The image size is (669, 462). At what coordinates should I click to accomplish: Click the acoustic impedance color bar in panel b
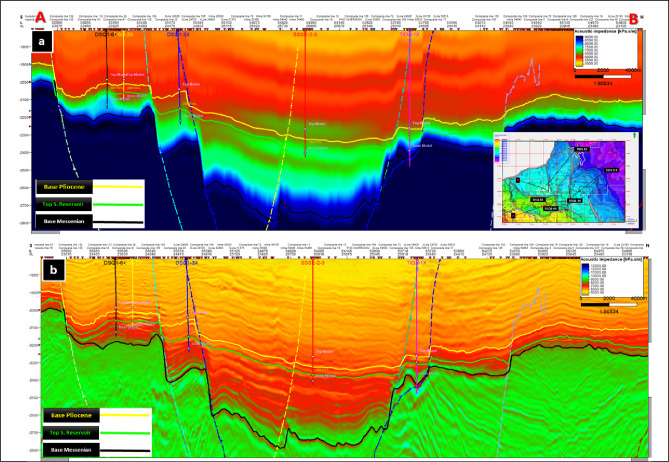click(585, 279)
